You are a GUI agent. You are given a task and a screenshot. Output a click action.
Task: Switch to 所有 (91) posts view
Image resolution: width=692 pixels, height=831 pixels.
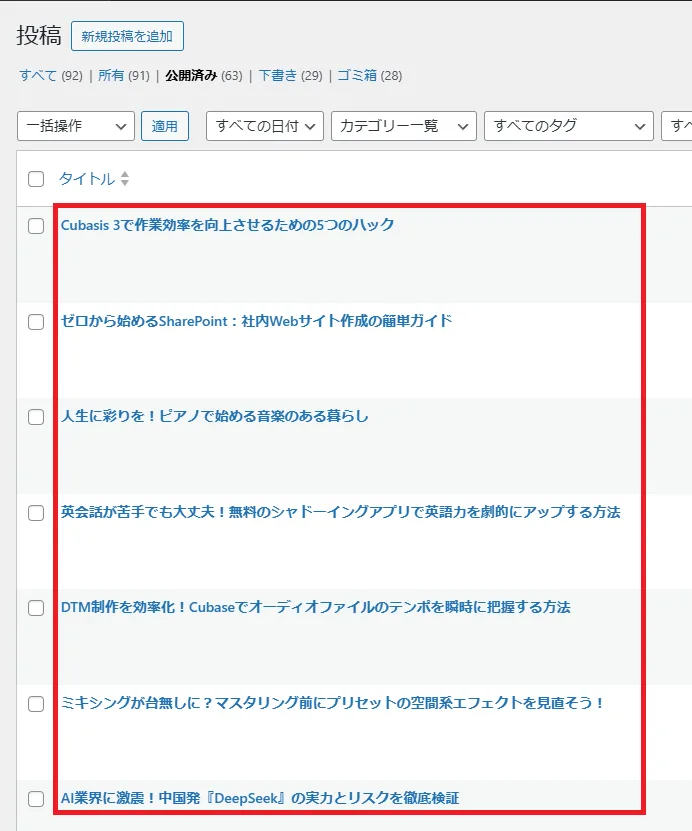tap(123, 76)
